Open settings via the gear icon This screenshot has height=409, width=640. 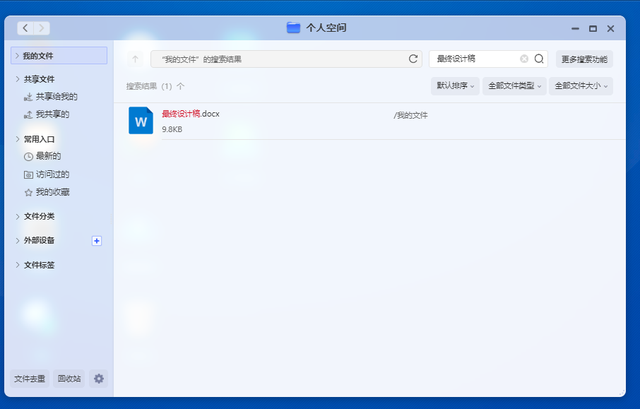[x=99, y=378]
